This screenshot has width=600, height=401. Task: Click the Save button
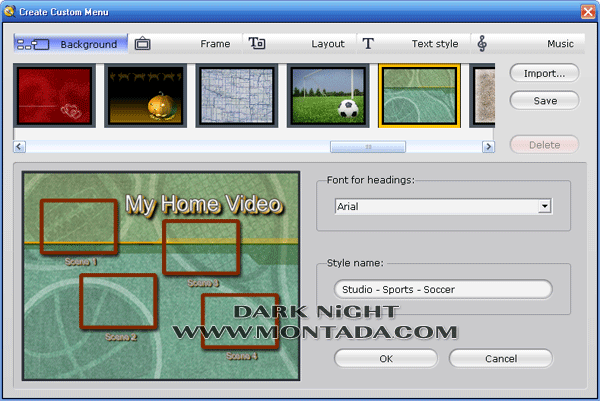tap(544, 100)
